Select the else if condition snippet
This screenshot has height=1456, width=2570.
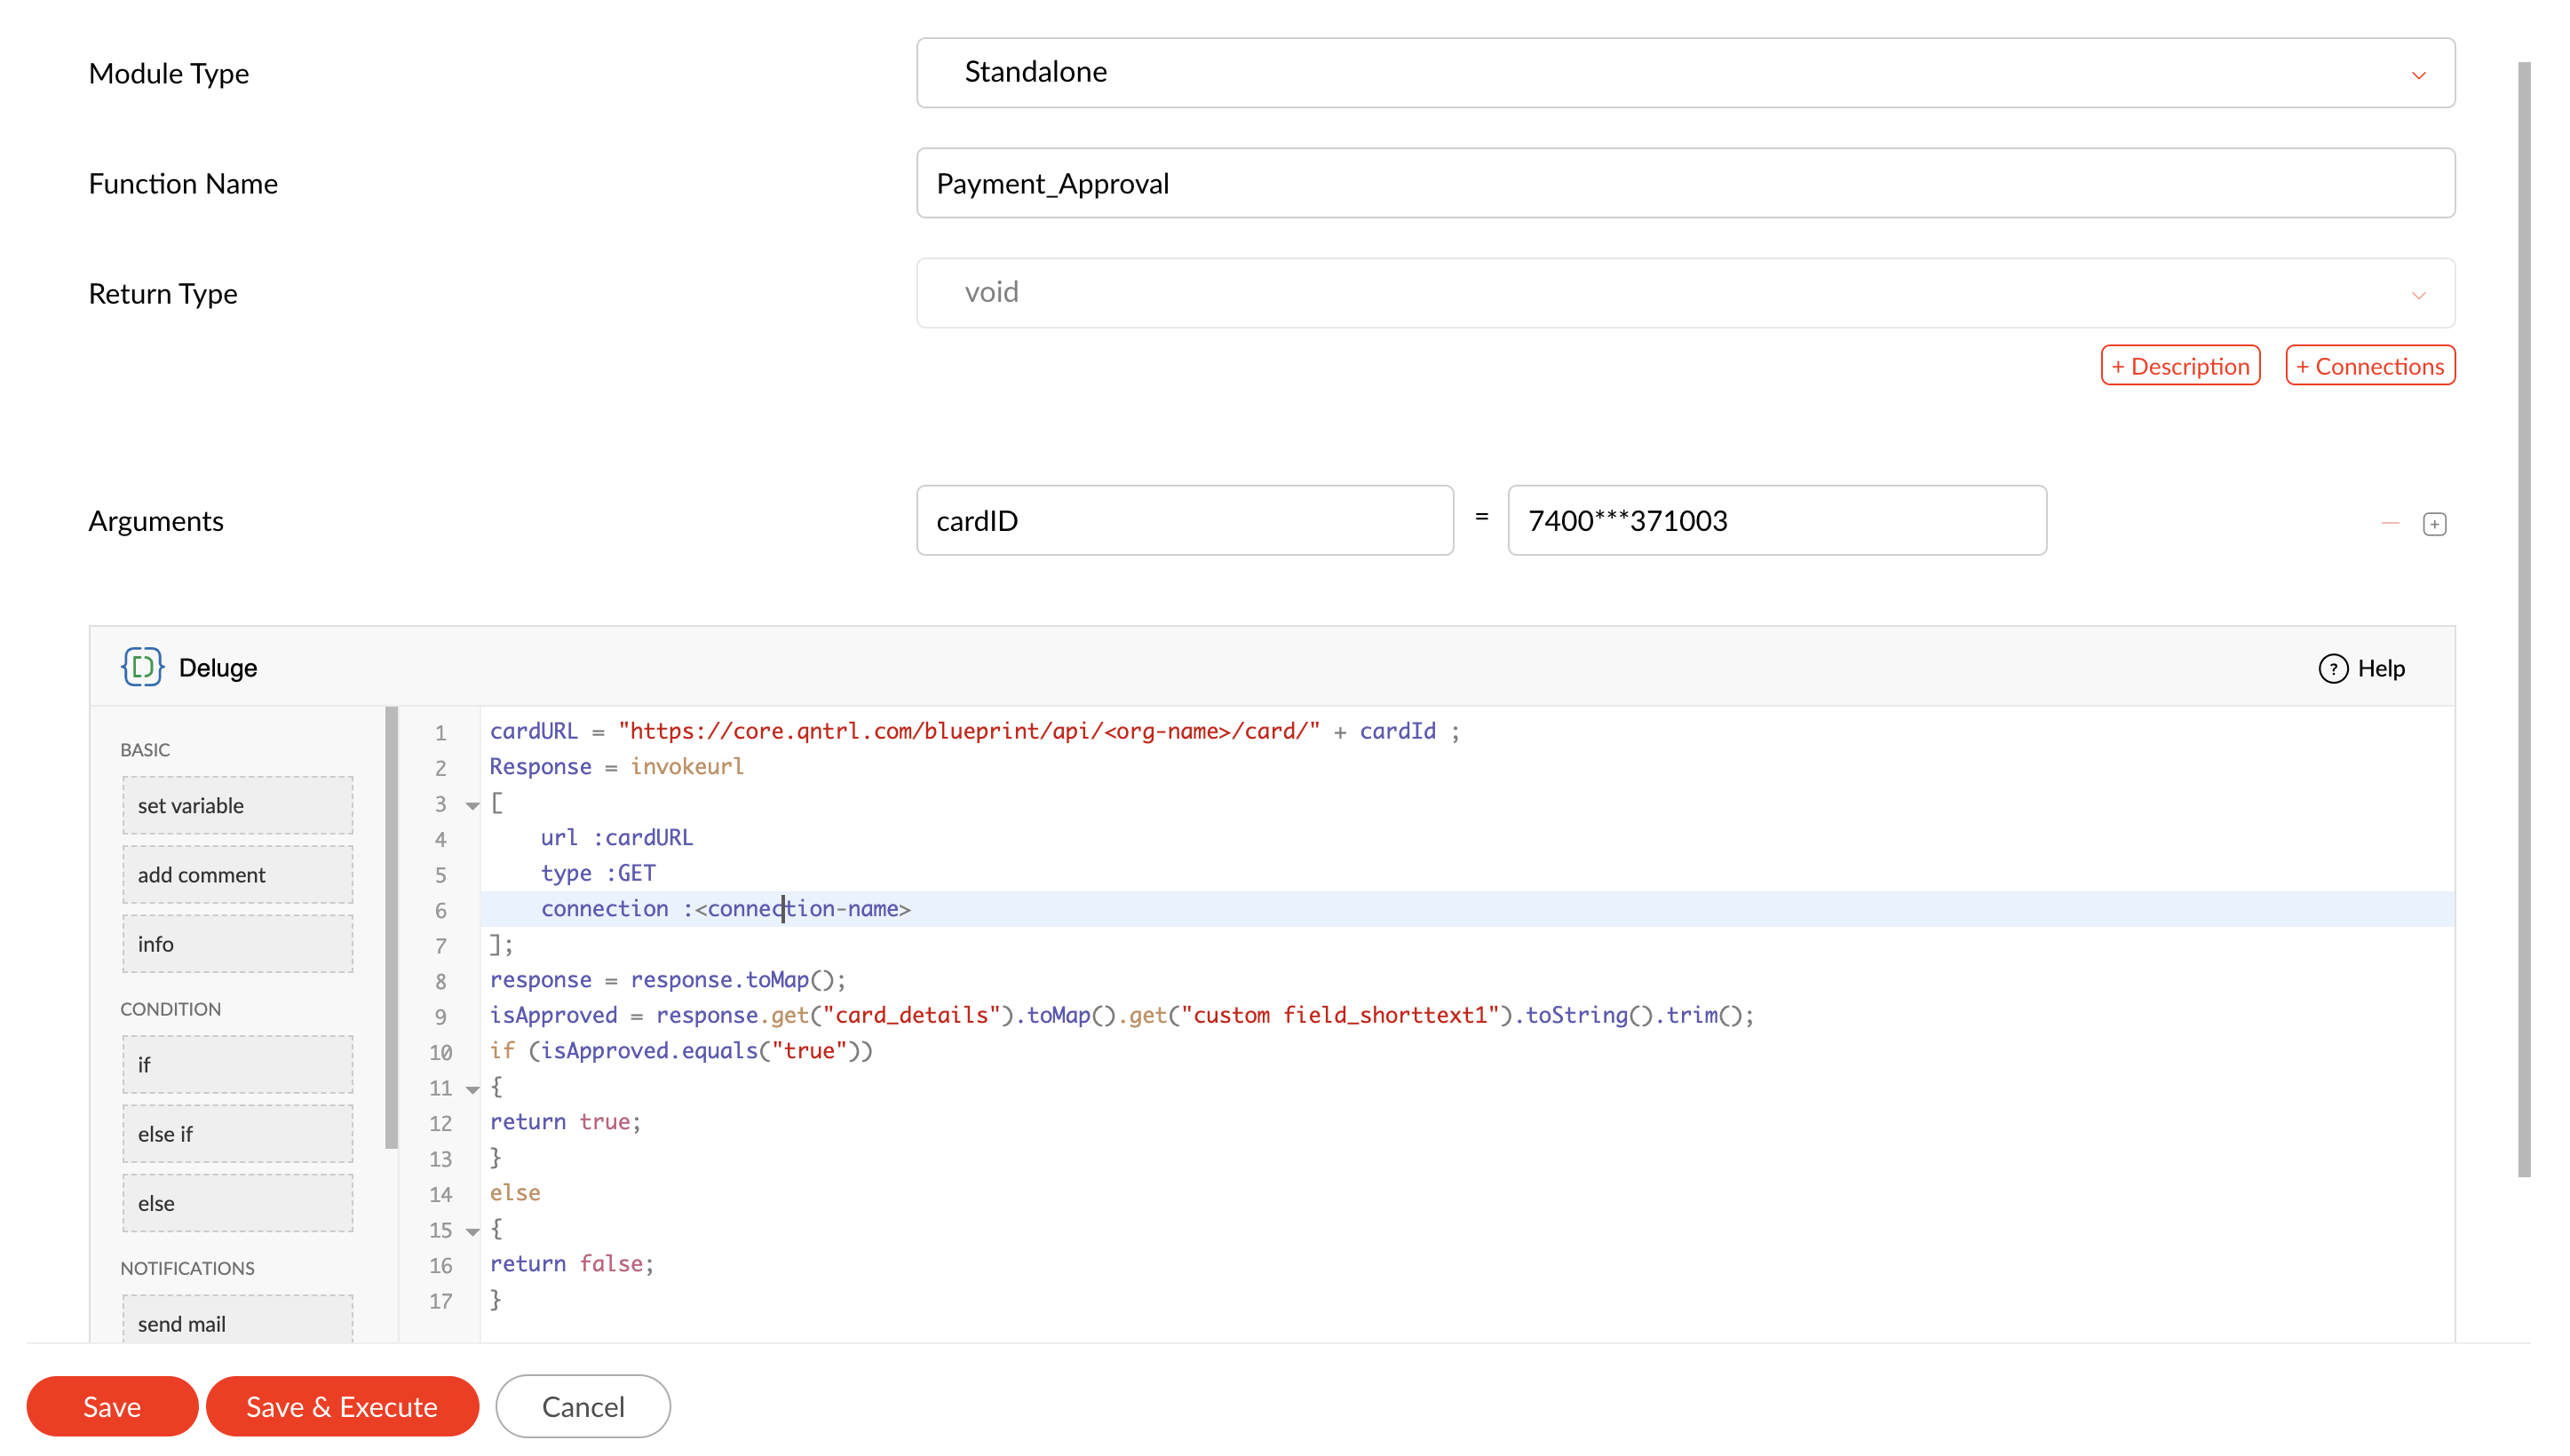pos(237,1133)
